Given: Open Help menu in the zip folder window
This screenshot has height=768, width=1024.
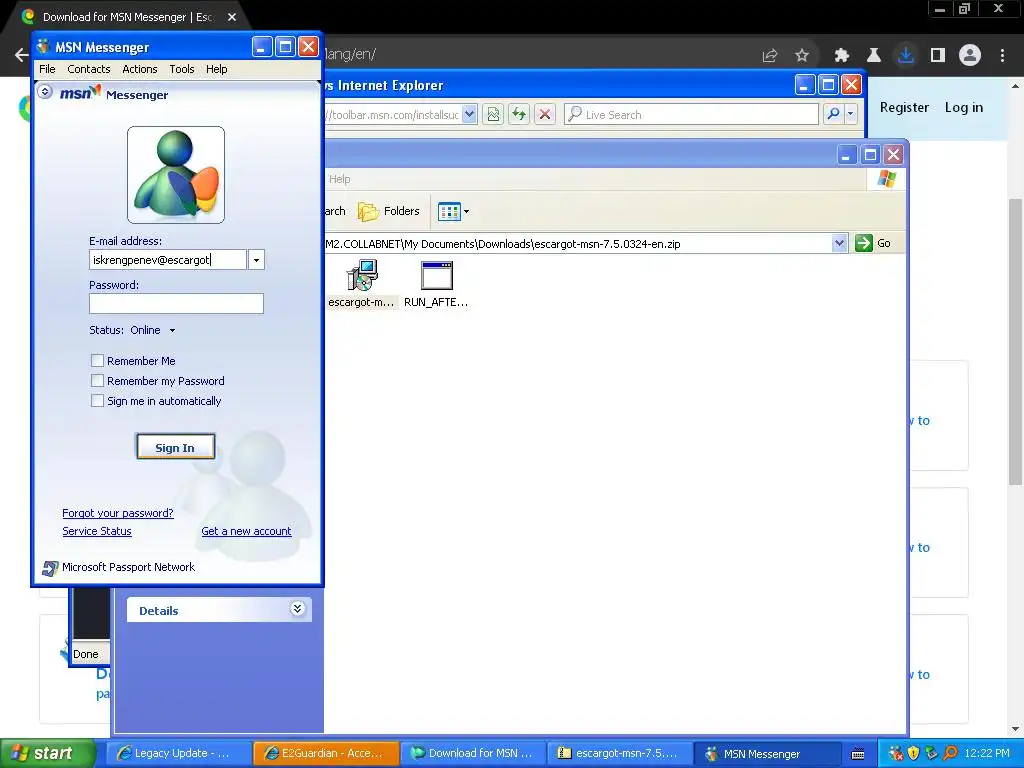Looking at the screenshot, I should [340, 179].
